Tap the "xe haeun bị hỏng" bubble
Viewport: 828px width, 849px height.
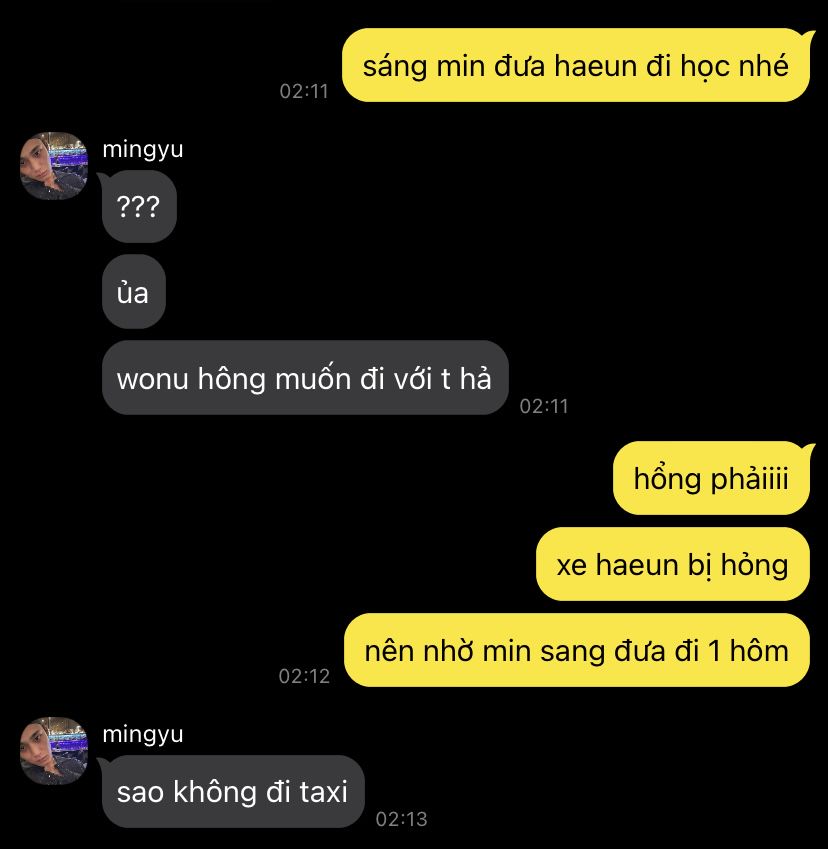673,564
